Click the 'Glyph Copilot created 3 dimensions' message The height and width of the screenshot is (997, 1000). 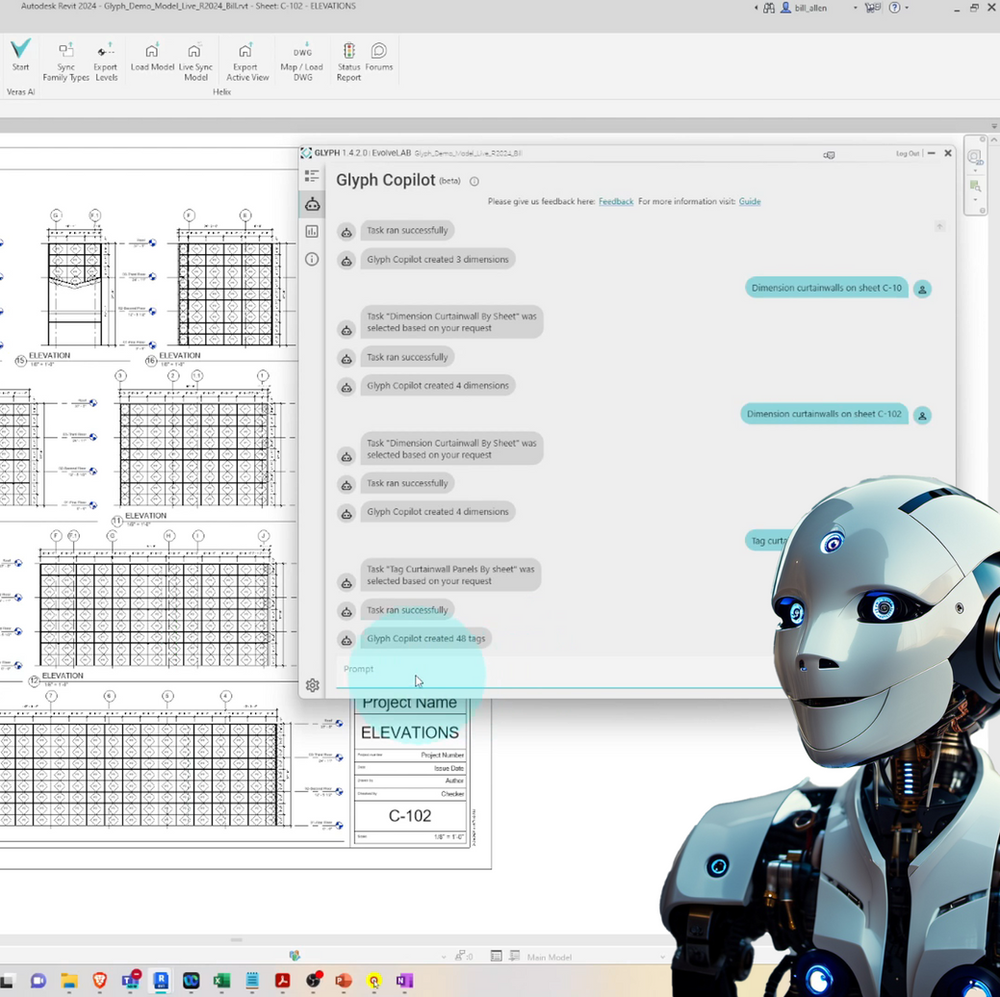click(x=438, y=259)
